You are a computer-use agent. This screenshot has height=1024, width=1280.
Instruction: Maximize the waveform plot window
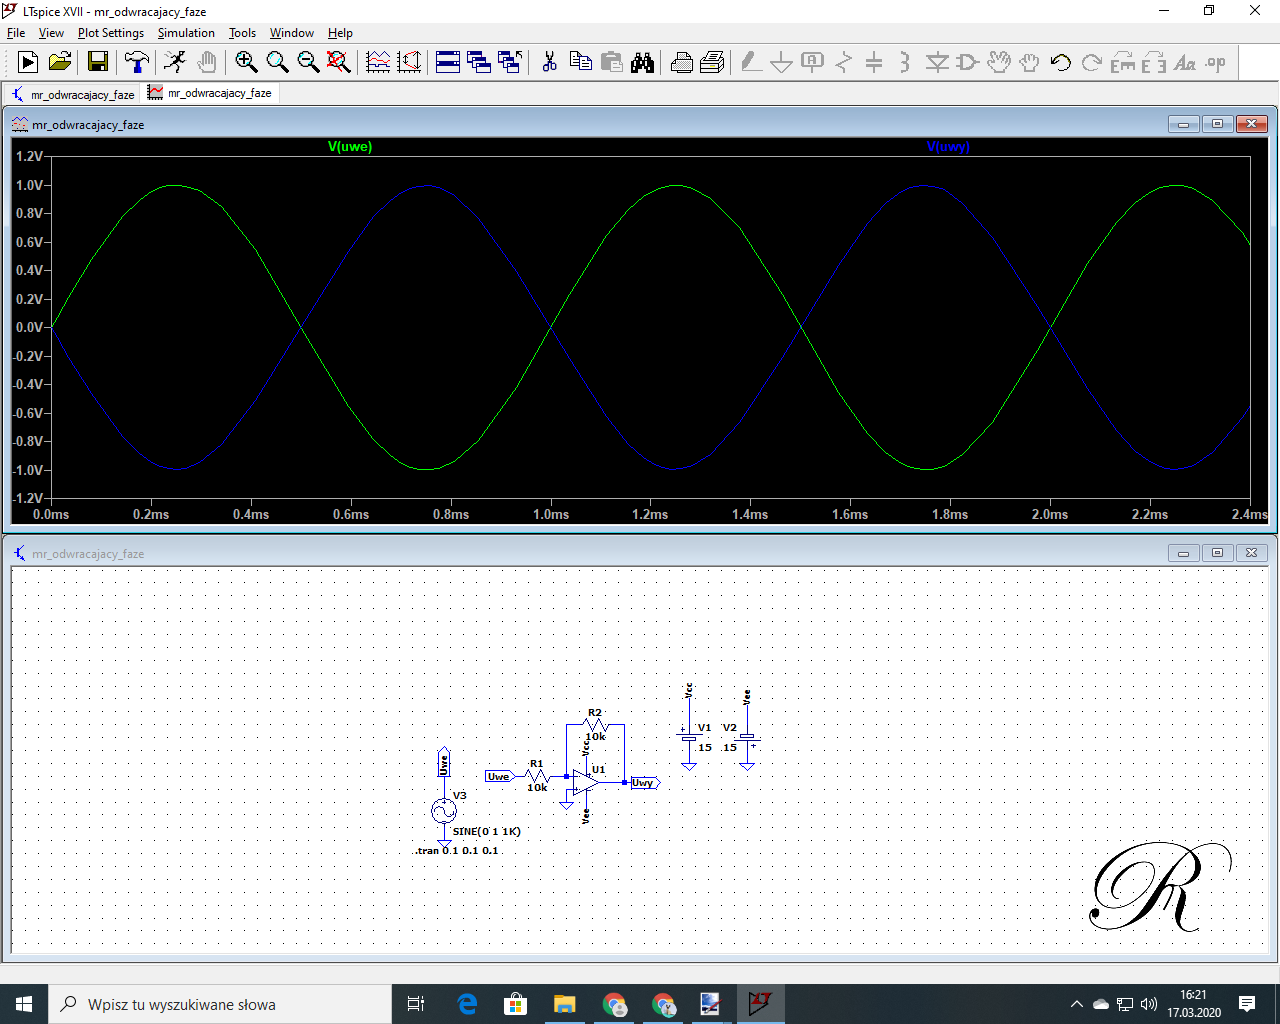click(x=1217, y=124)
